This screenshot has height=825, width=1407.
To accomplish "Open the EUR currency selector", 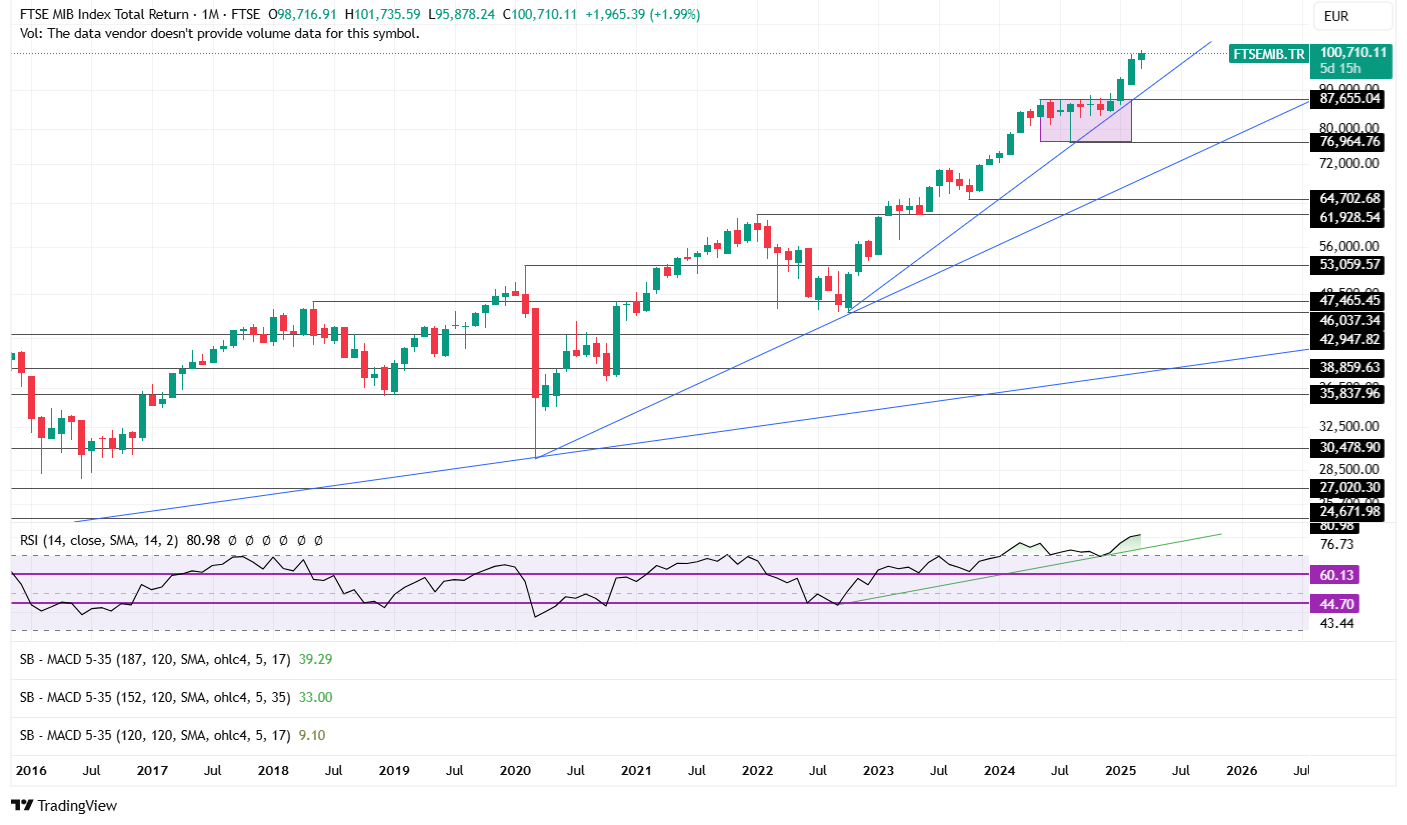I will [x=1351, y=16].
